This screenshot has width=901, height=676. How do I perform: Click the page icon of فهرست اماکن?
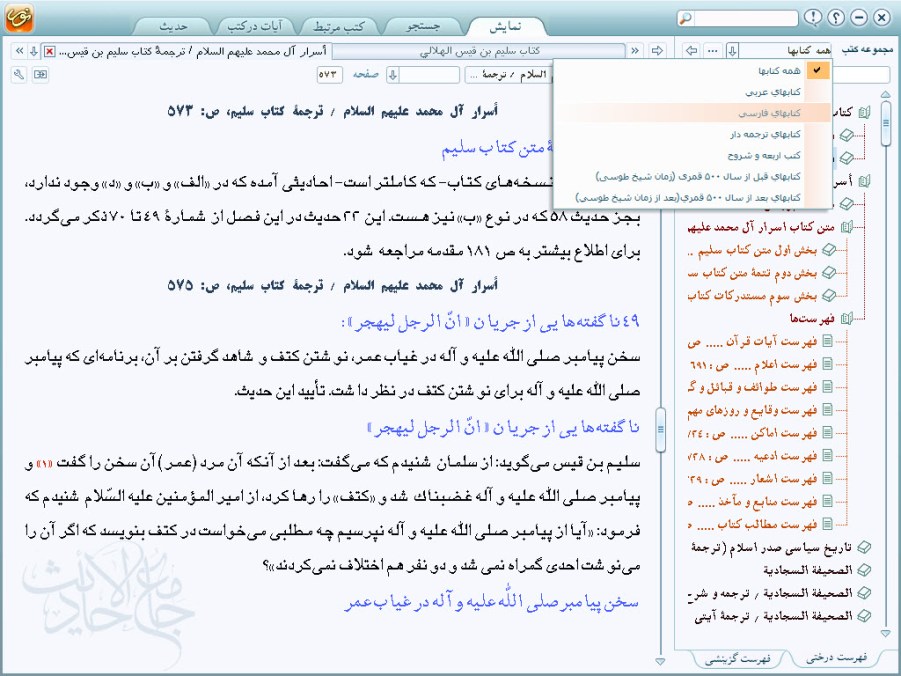[x=827, y=432]
